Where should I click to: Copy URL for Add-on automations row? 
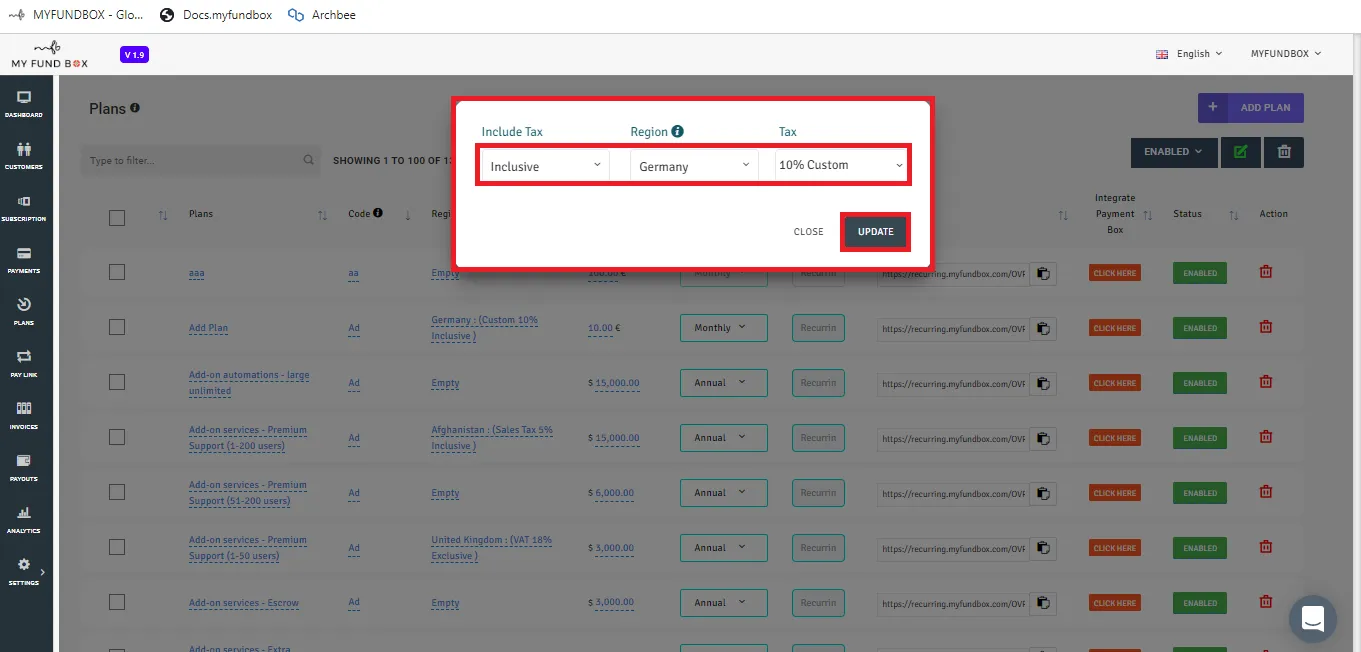1043,383
